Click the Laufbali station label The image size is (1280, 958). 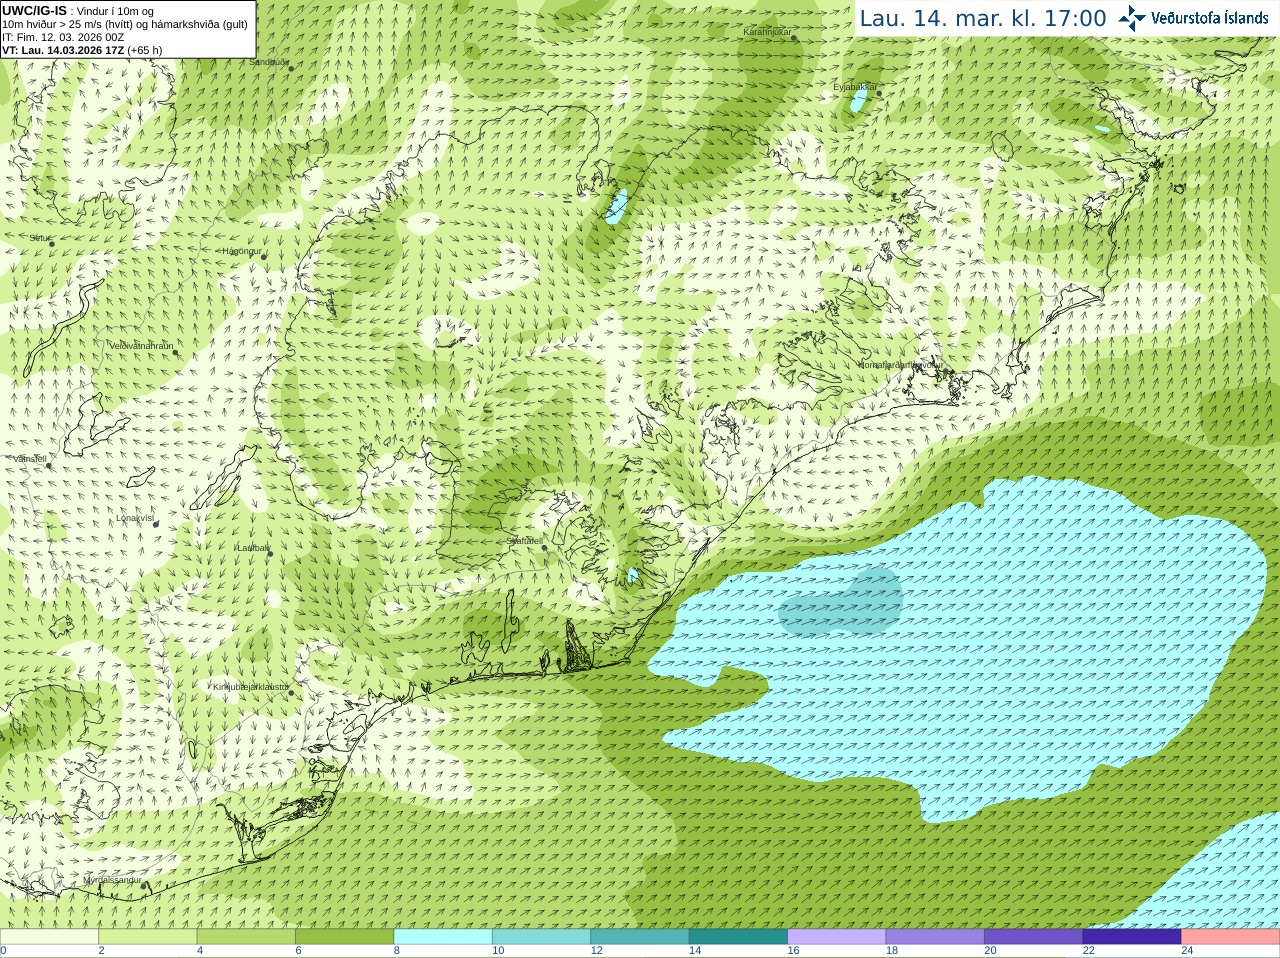(253, 548)
